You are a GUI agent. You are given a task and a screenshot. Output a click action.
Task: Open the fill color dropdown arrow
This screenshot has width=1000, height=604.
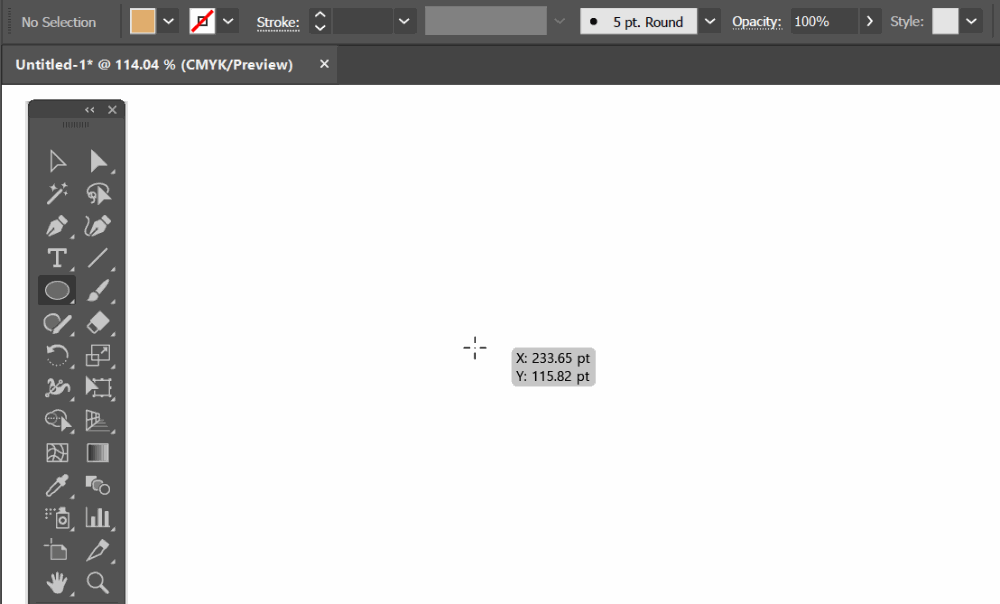168,22
